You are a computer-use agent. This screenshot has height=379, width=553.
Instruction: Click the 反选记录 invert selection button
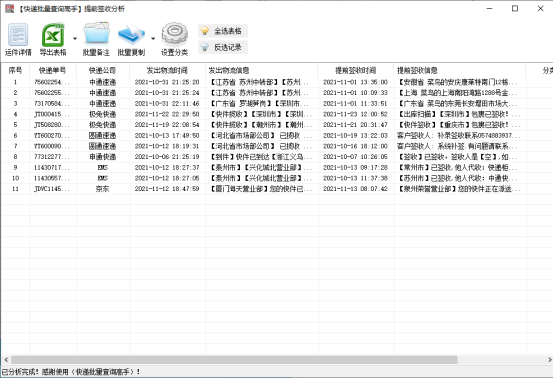[x=223, y=47]
